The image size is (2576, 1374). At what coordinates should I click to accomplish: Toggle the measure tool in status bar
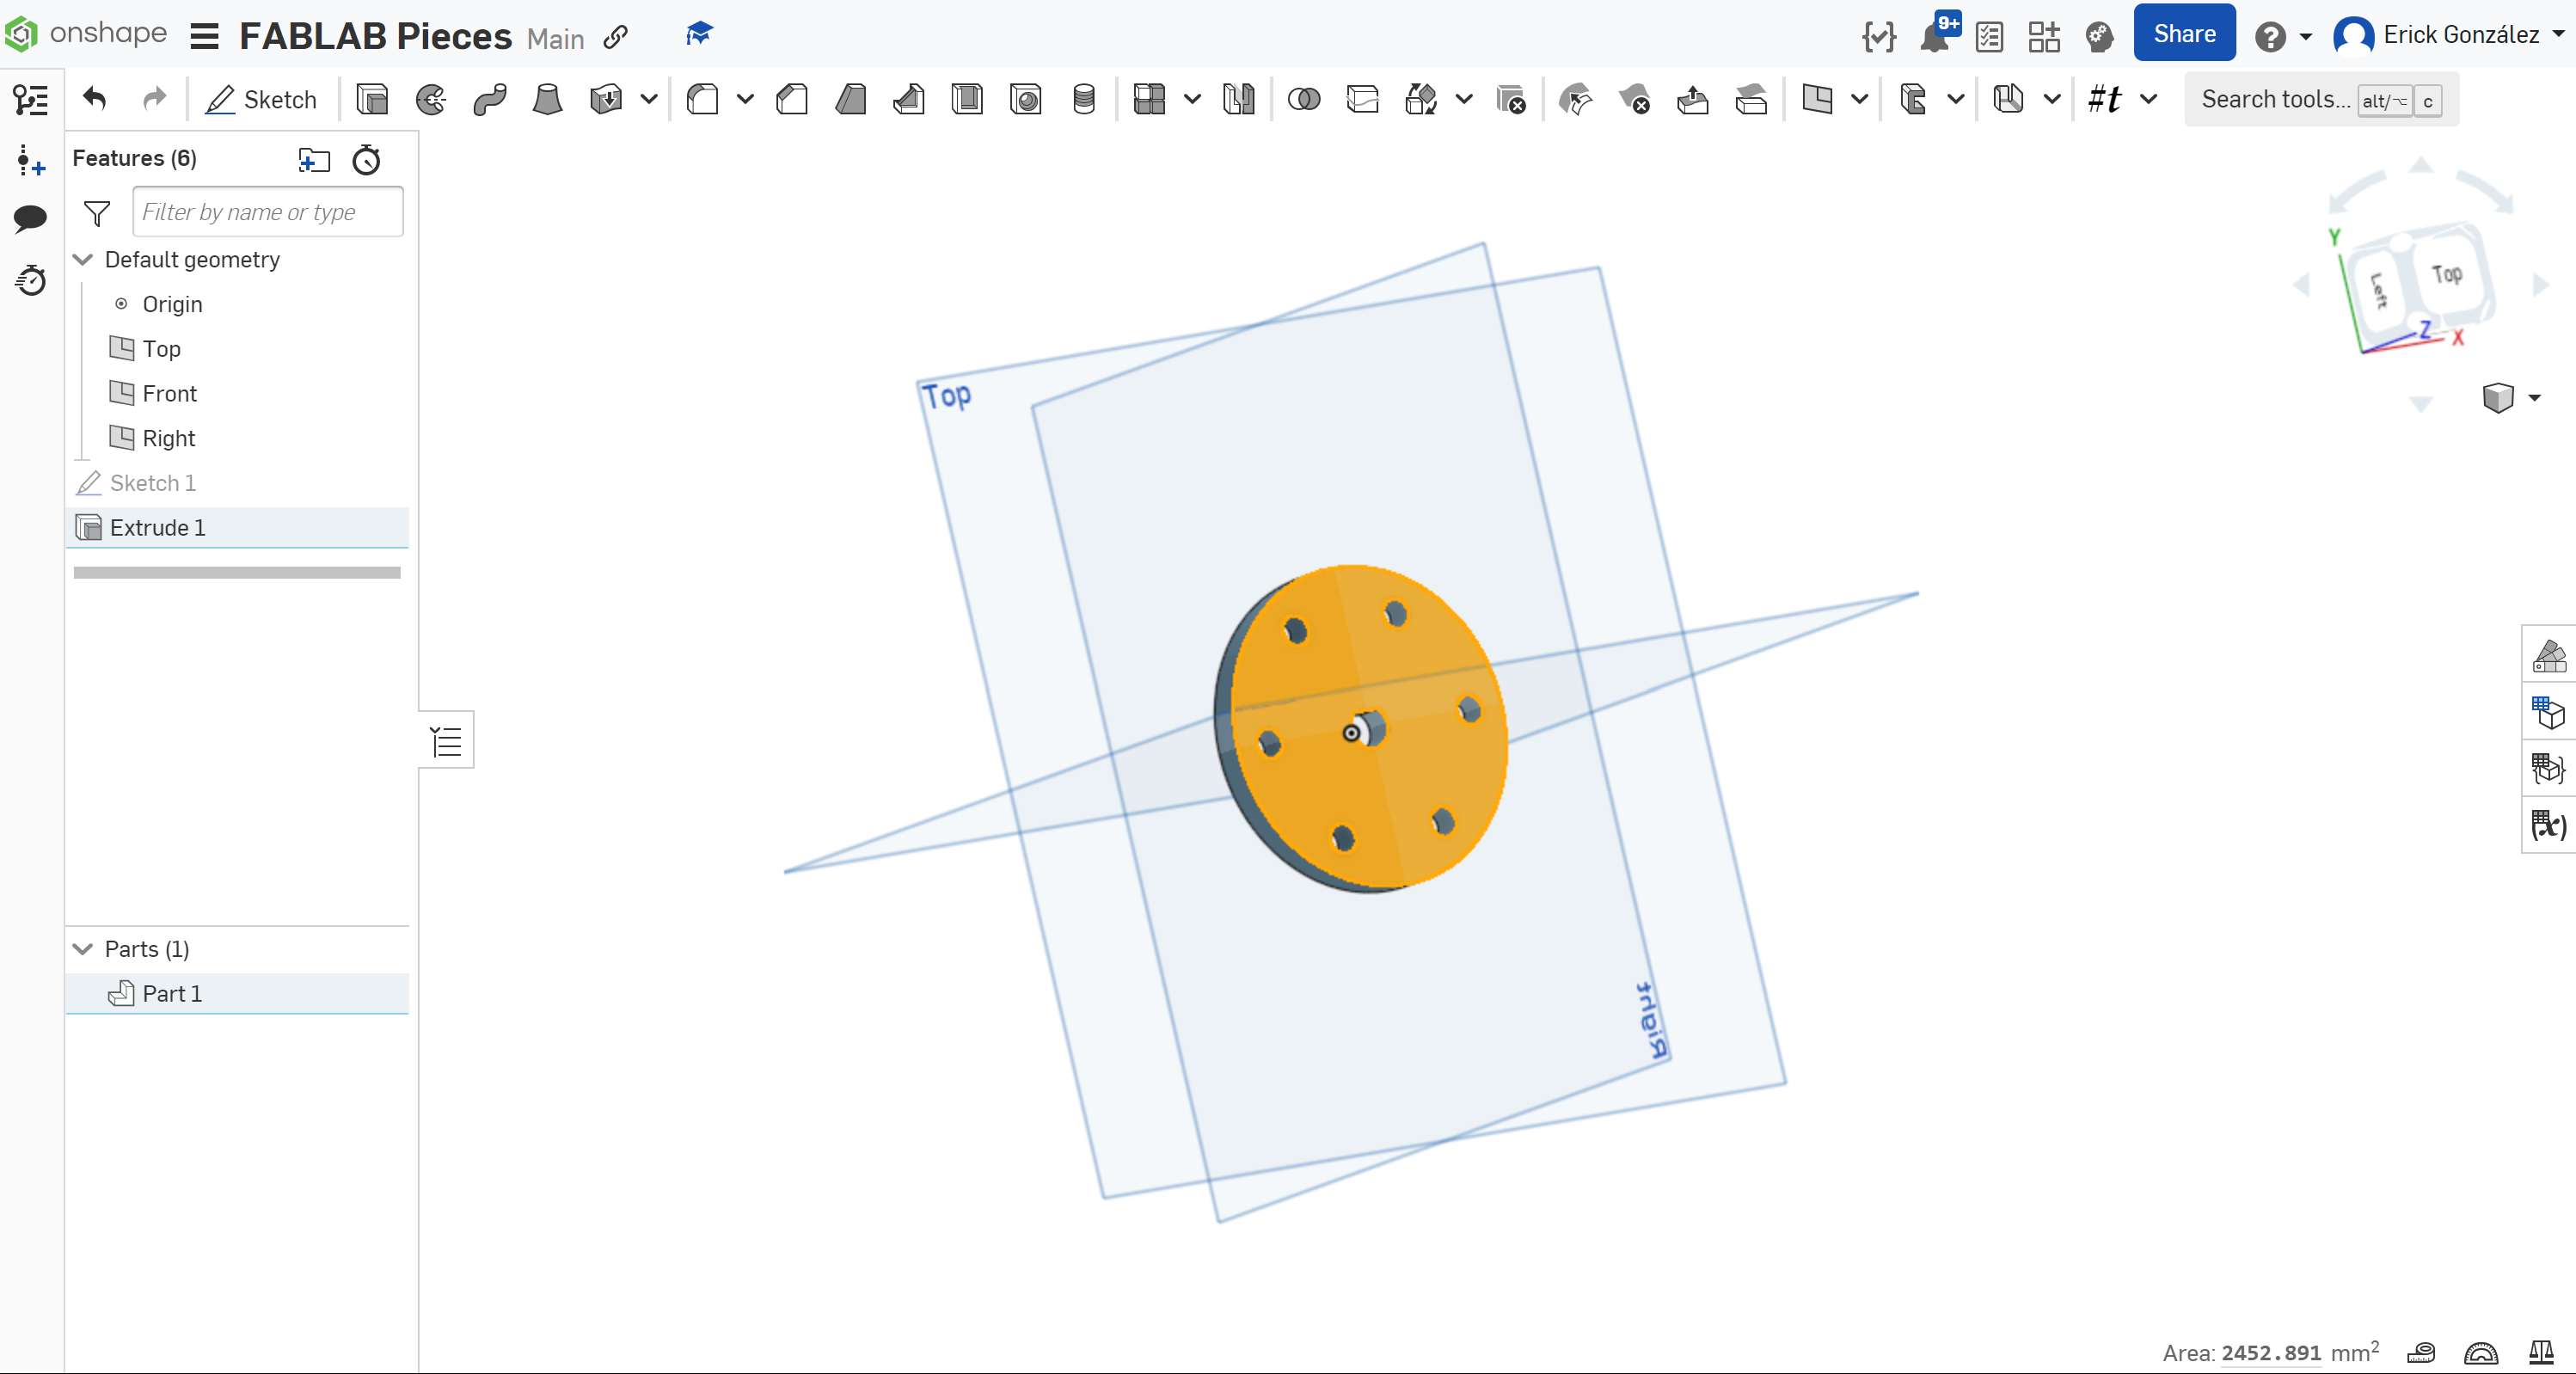(2421, 1352)
